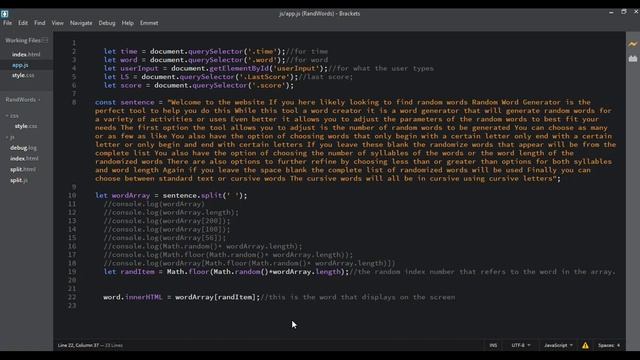Open the UTF-8 encoding dropdown
The image size is (640, 360).
(521, 345)
